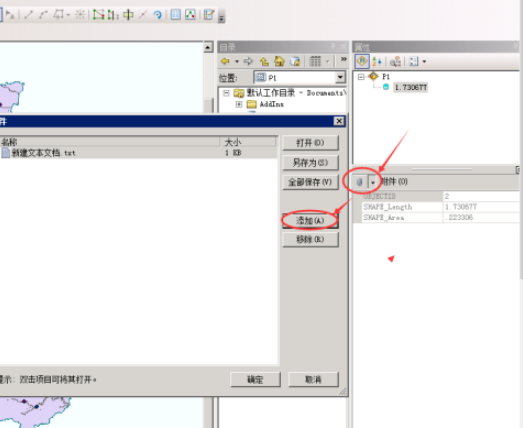This screenshot has width=523, height=428.
Task: Click the 添加(A) add button
Action: pyautogui.click(x=310, y=221)
